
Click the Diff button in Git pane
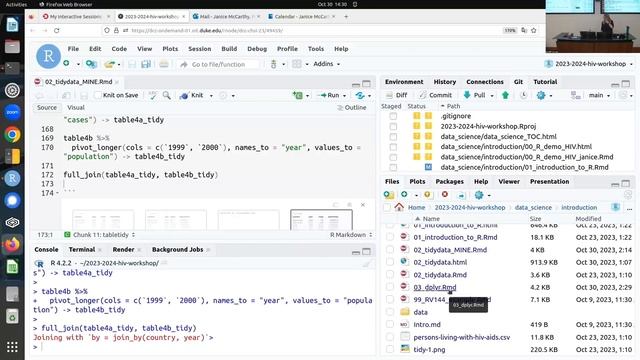(396, 95)
